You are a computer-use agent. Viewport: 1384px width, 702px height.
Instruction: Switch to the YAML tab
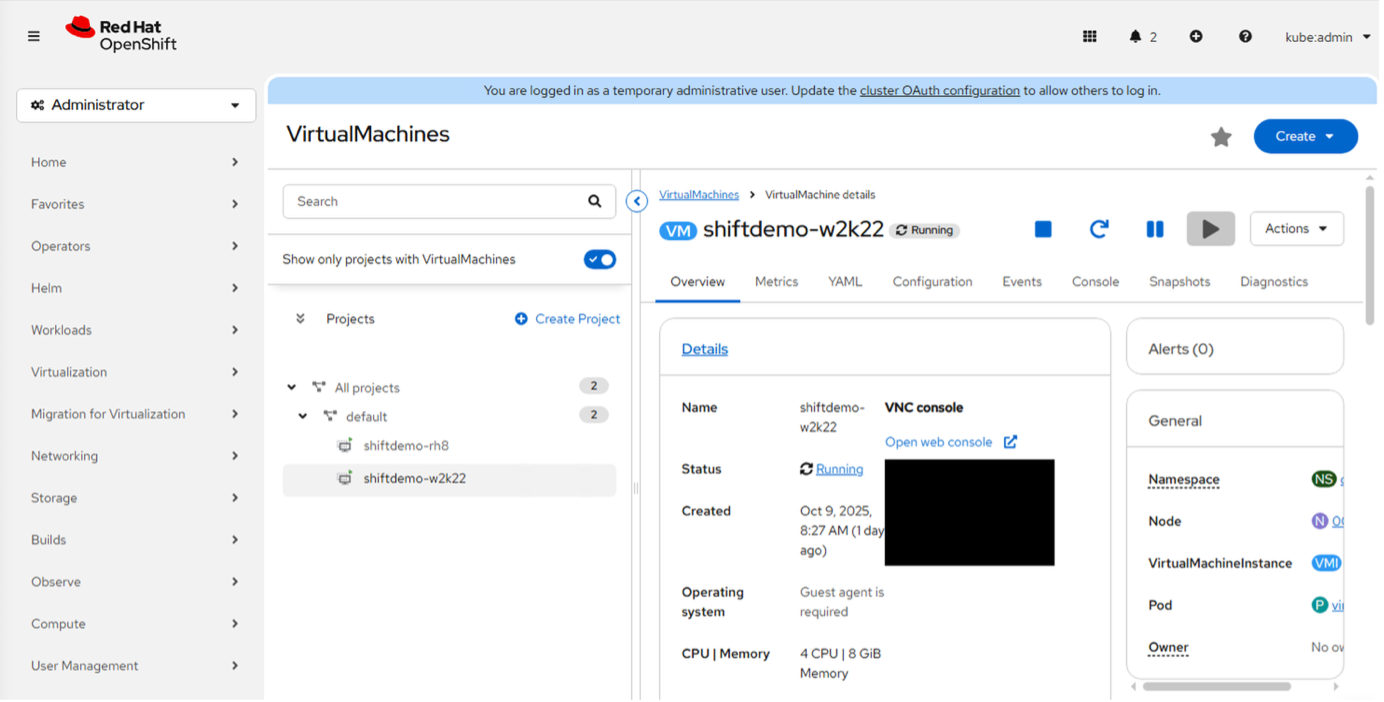pyautogui.click(x=845, y=282)
